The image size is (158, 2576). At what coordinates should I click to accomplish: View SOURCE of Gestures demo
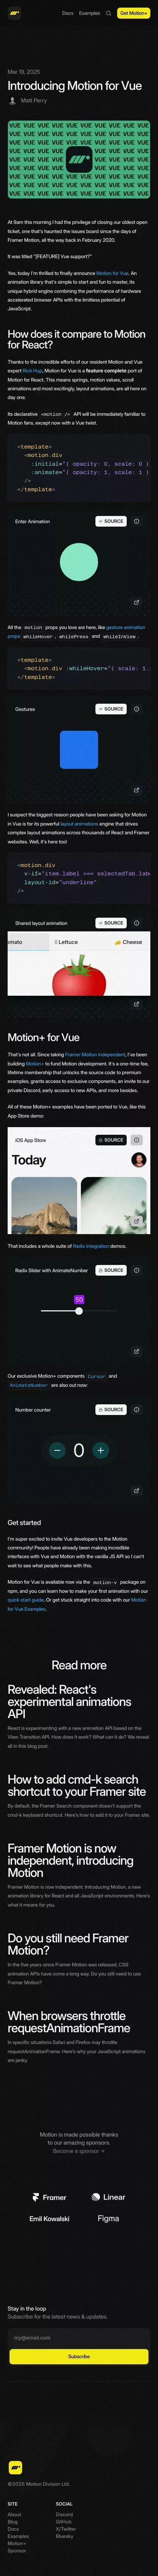(x=111, y=709)
